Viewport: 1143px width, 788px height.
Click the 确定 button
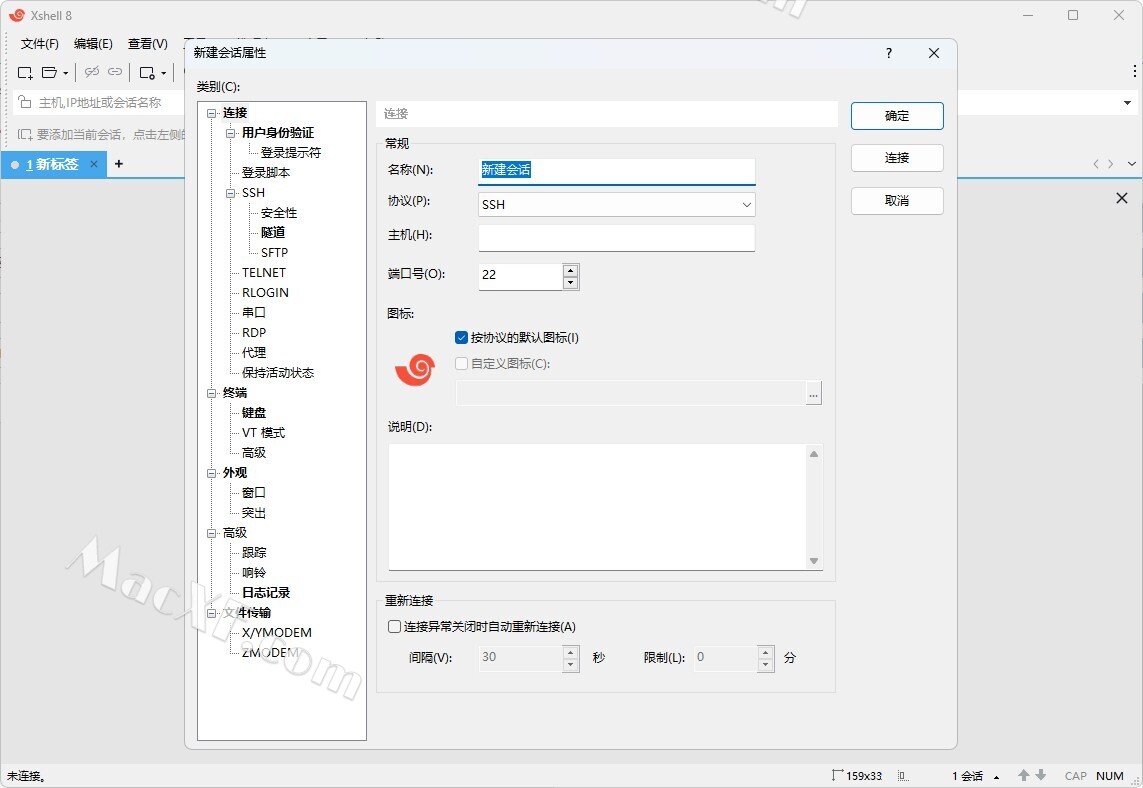(x=897, y=116)
